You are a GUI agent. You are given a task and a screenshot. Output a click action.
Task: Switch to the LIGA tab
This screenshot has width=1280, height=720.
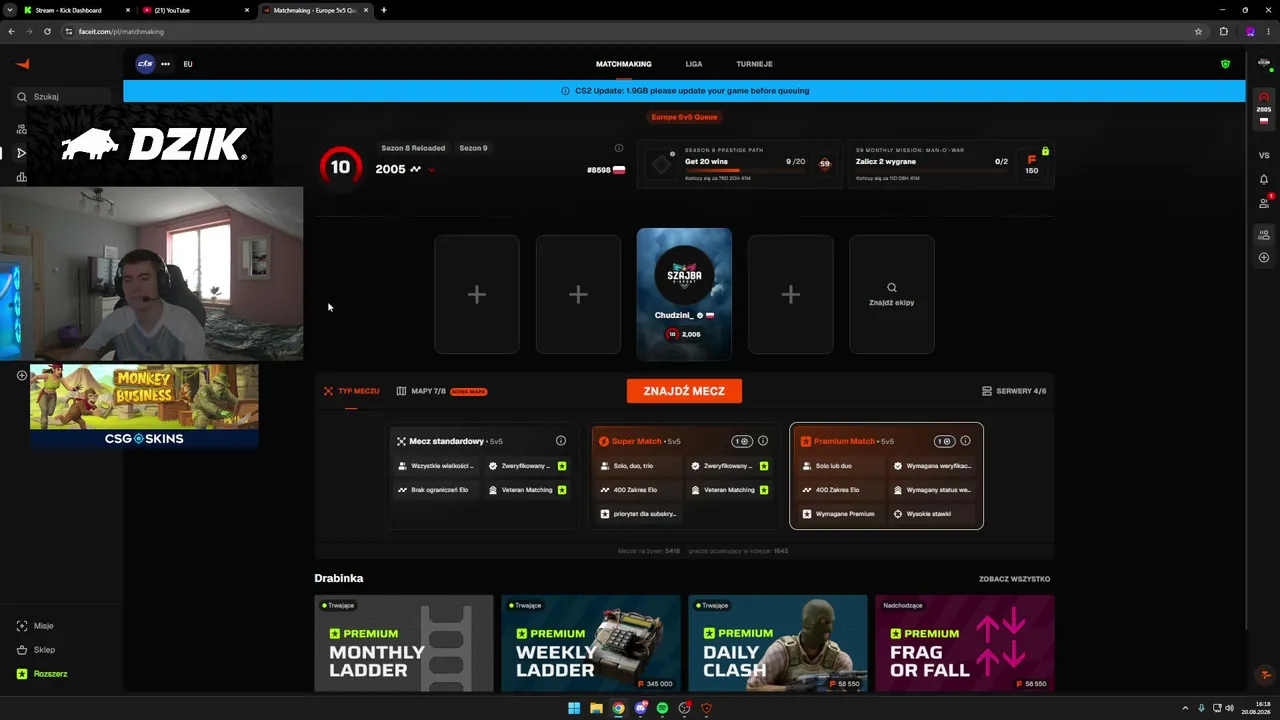click(x=694, y=64)
